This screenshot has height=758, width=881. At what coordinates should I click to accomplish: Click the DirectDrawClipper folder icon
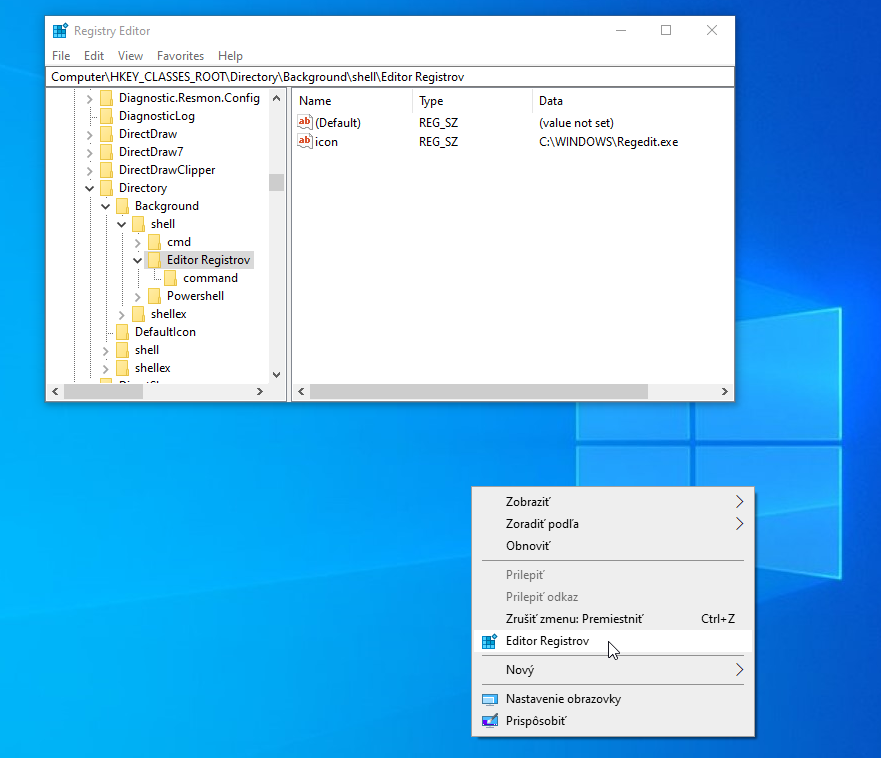(107, 170)
